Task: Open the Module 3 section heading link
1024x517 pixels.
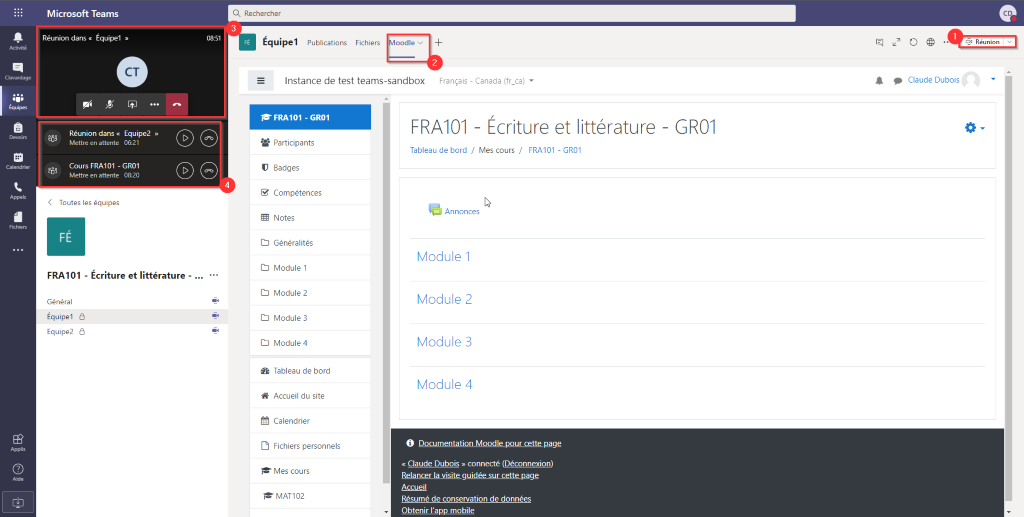Action: (x=444, y=342)
